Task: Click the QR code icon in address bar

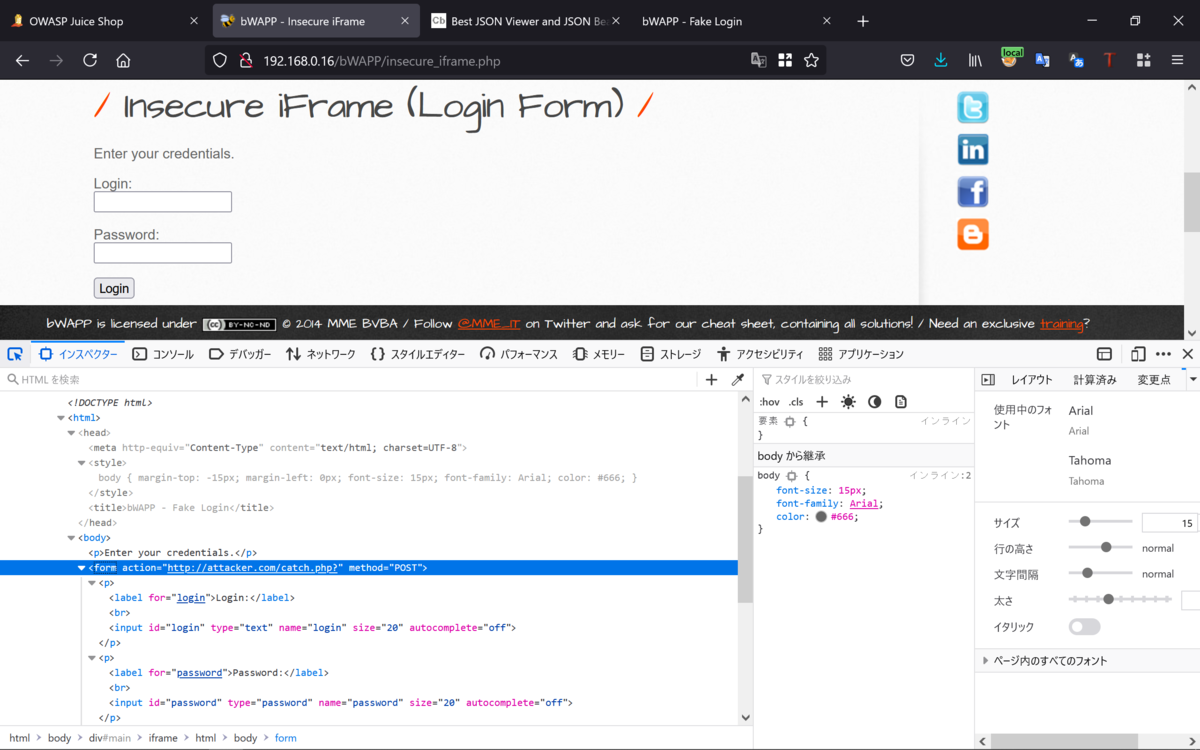Action: point(785,60)
